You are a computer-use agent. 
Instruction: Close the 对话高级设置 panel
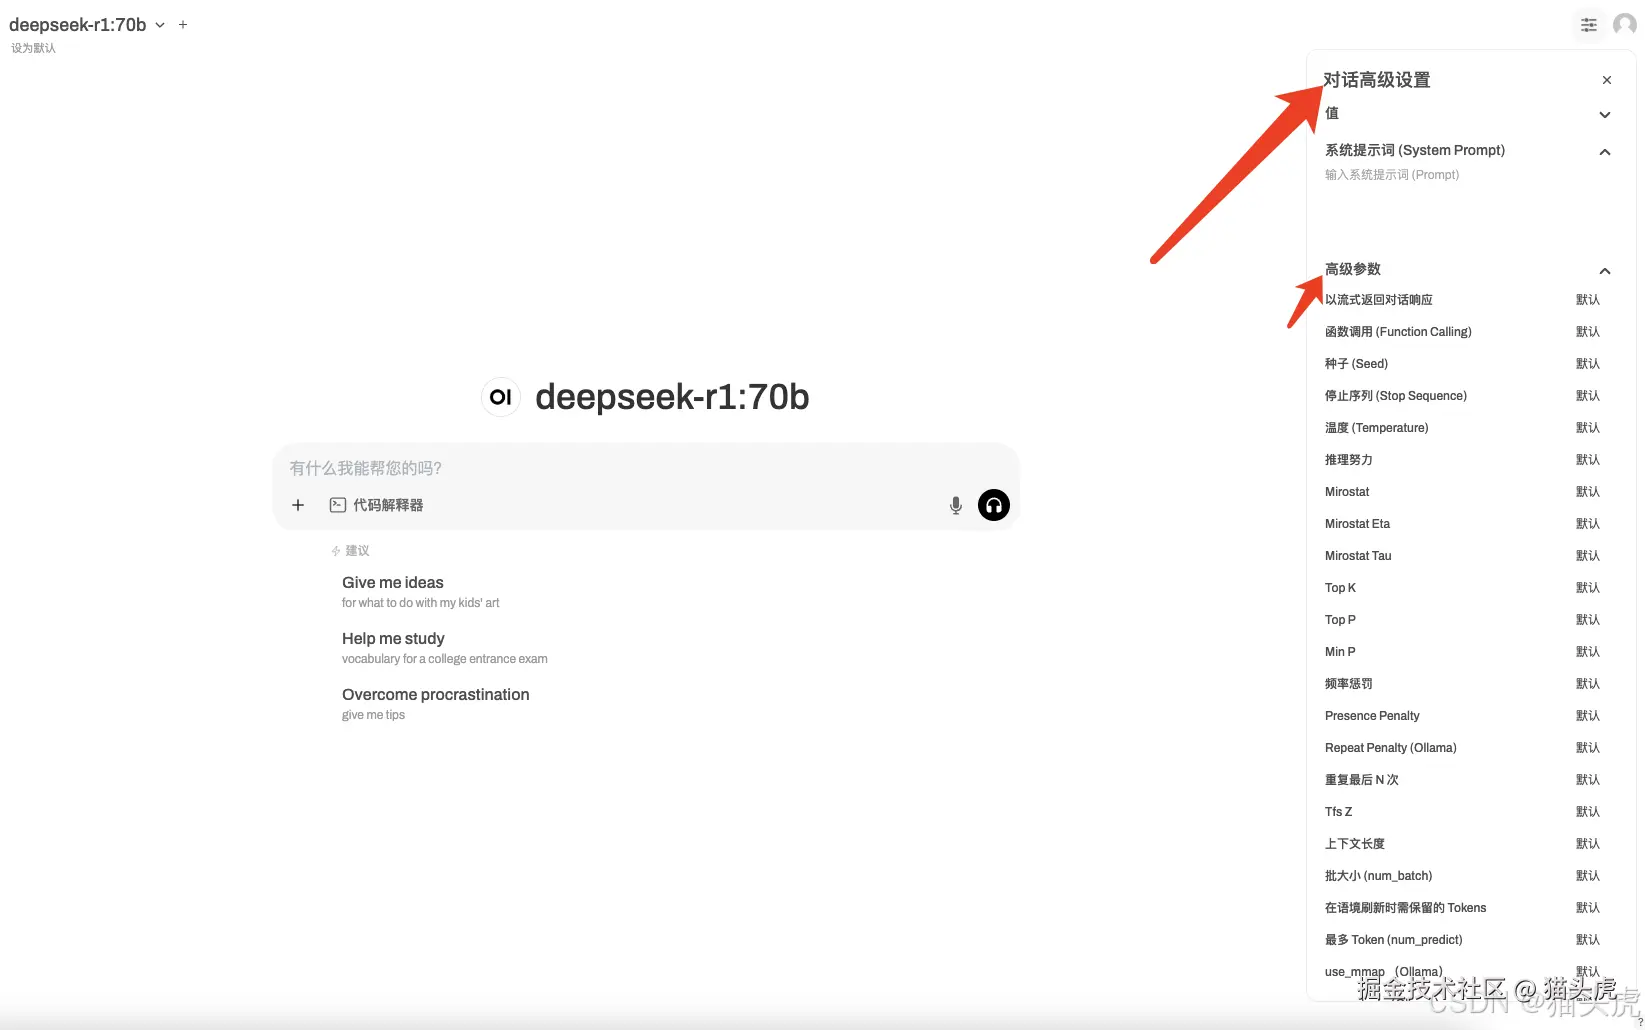click(x=1607, y=80)
